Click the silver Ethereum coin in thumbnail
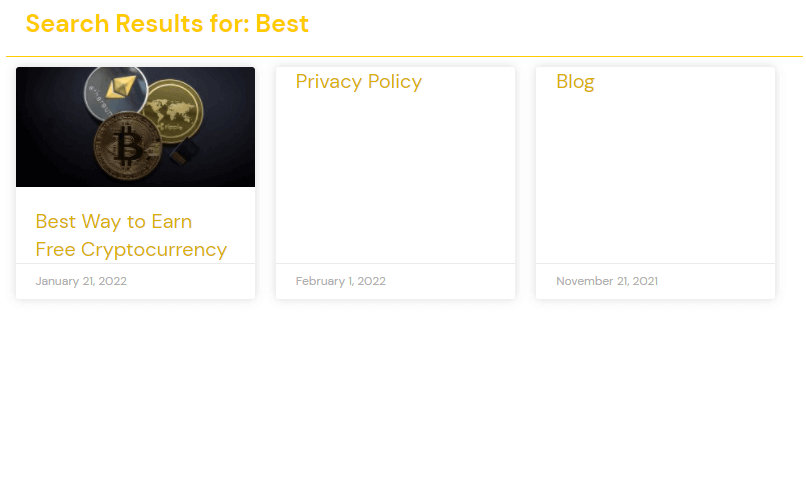Screen dimensions: 806x492 click(116, 92)
